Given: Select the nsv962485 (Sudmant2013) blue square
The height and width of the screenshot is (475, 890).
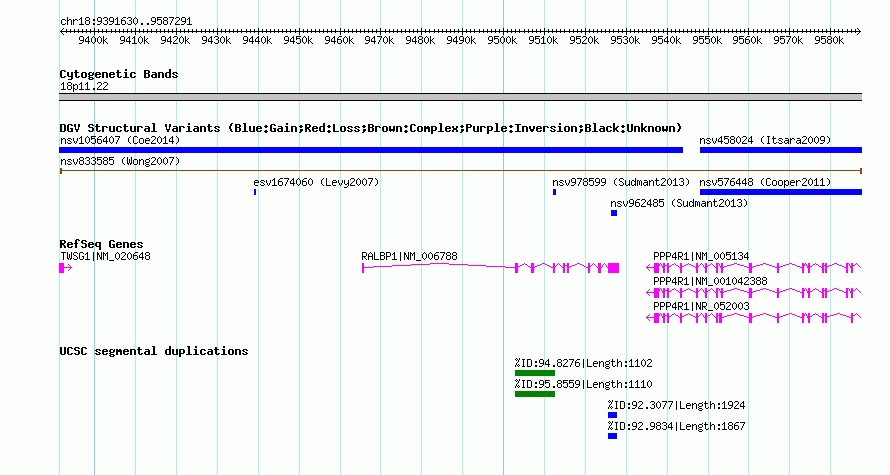Looking at the screenshot, I should [x=614, y=213].
